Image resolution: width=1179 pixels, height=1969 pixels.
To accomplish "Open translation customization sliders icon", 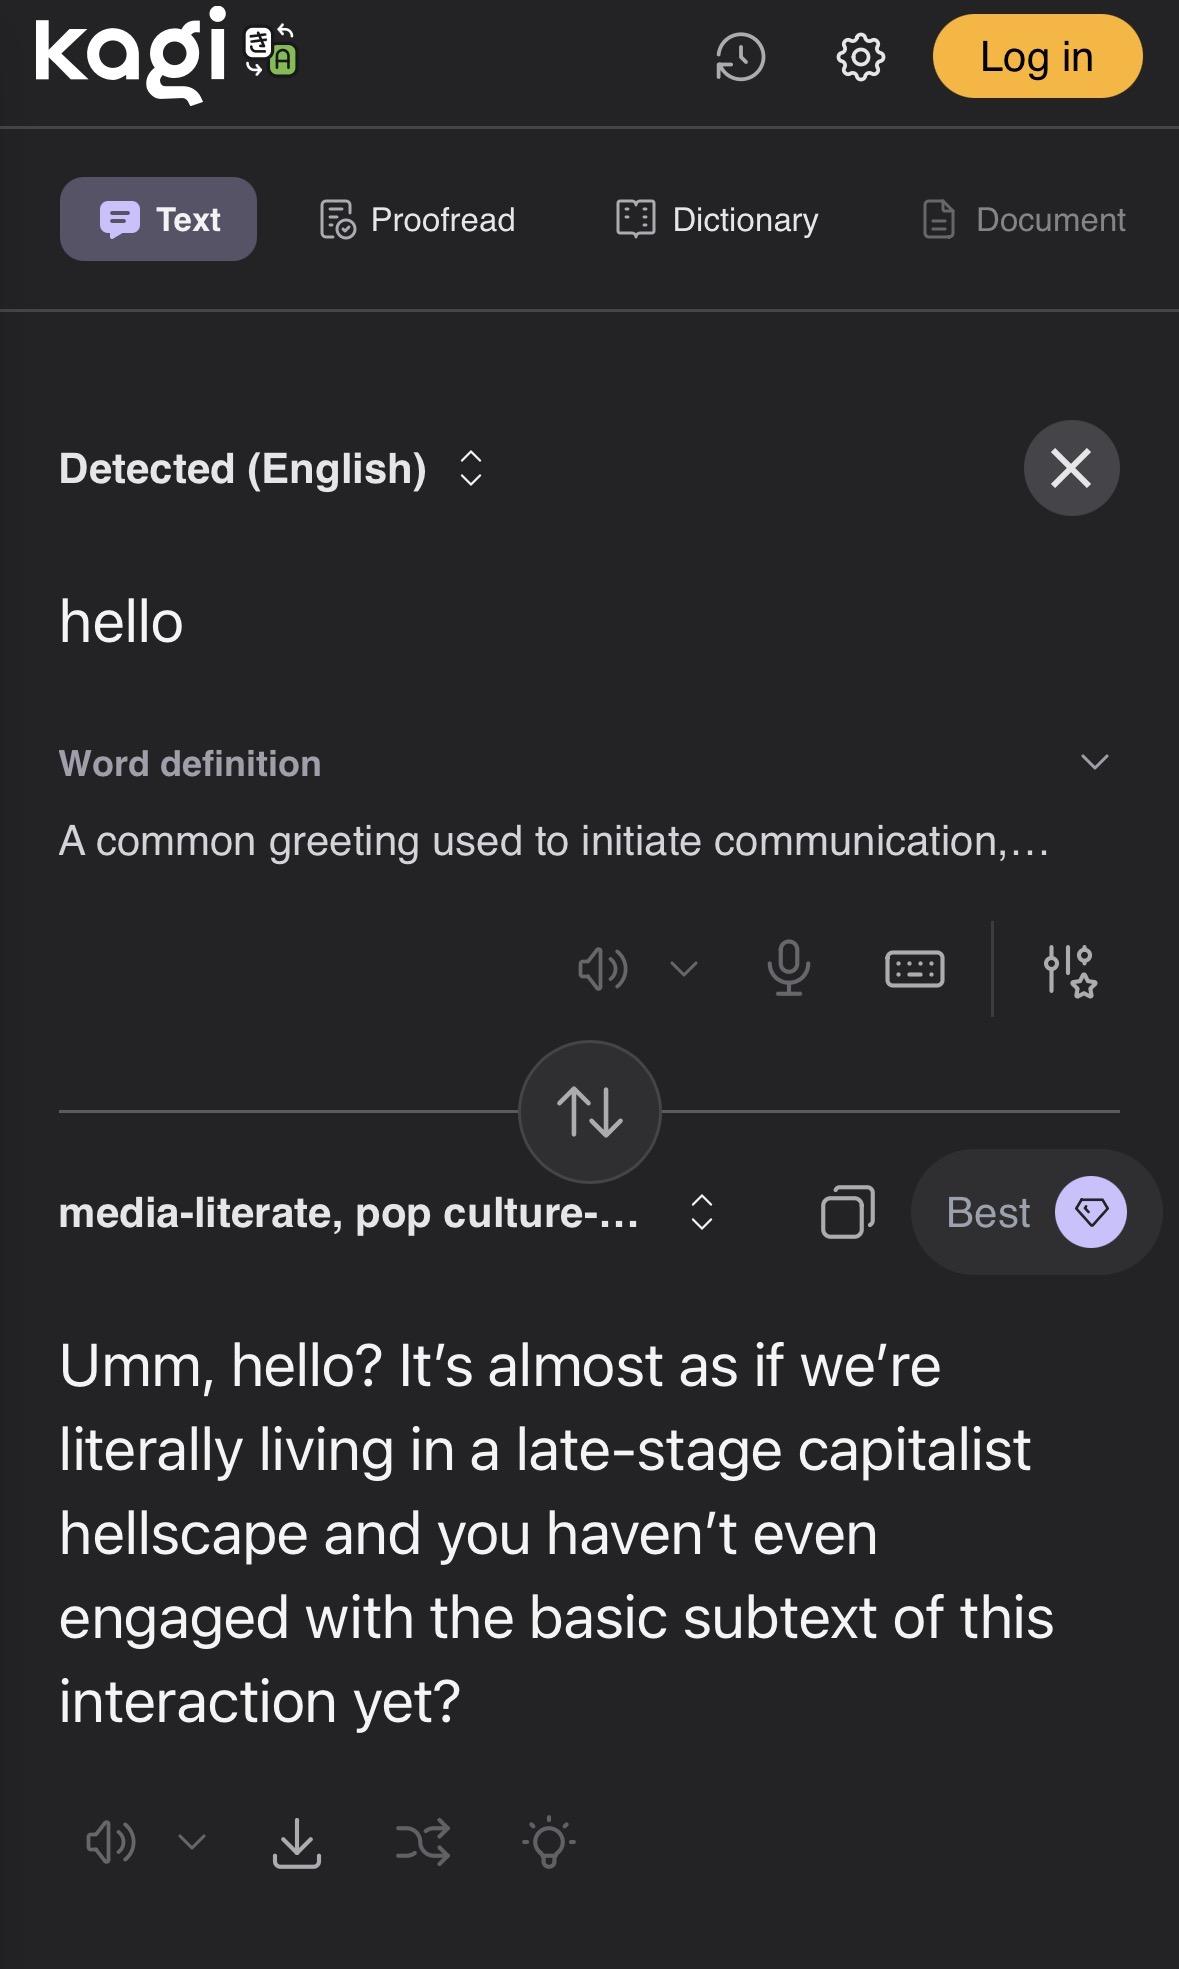I will pyautogui.click(x=1069, y=970).
